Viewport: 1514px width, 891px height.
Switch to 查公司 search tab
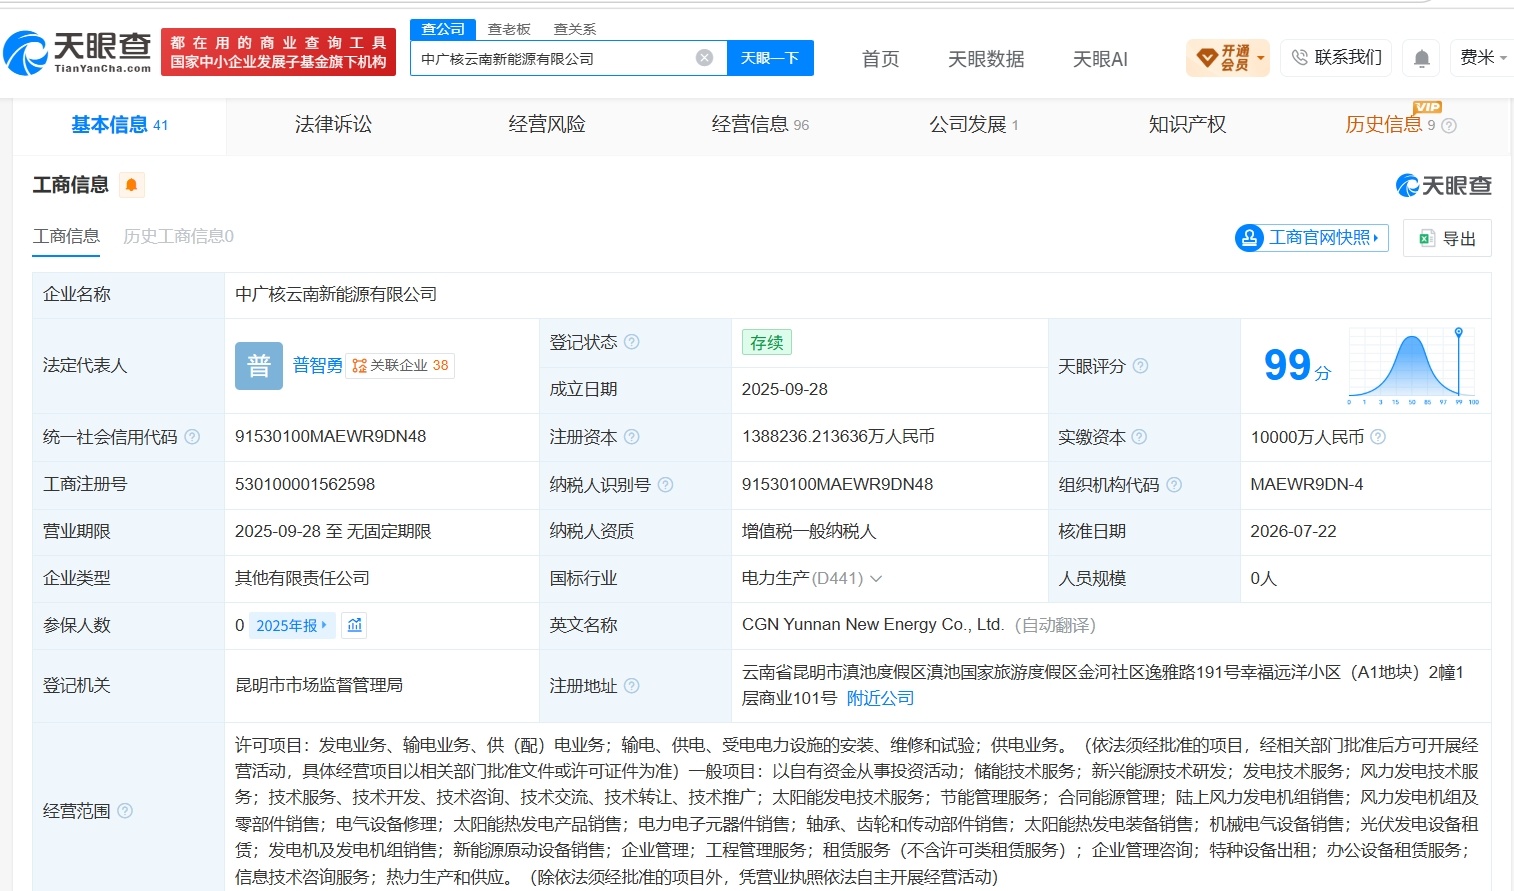(x=443, y=29)
